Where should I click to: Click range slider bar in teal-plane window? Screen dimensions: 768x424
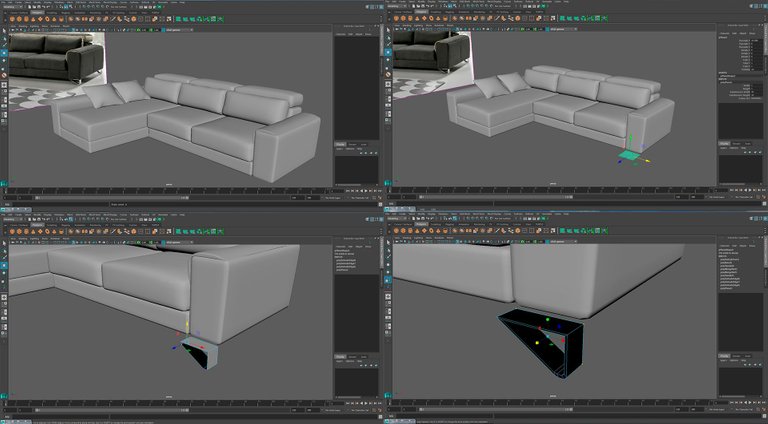[x=496, y=198]
